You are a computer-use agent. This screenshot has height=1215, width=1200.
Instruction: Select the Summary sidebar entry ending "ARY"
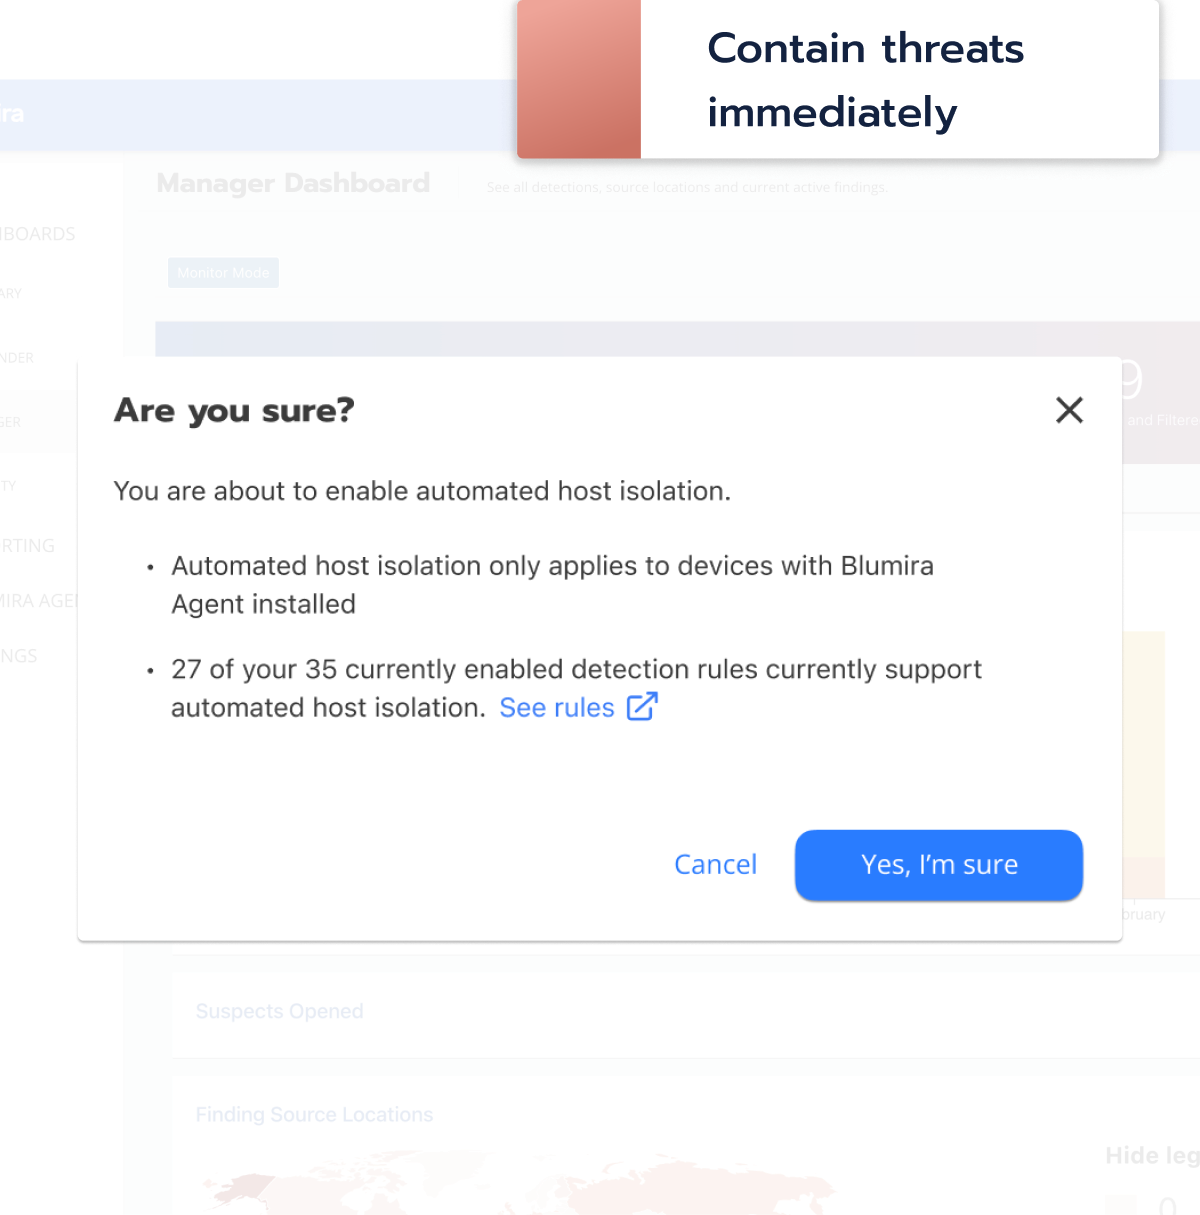[x=11, y=294]
